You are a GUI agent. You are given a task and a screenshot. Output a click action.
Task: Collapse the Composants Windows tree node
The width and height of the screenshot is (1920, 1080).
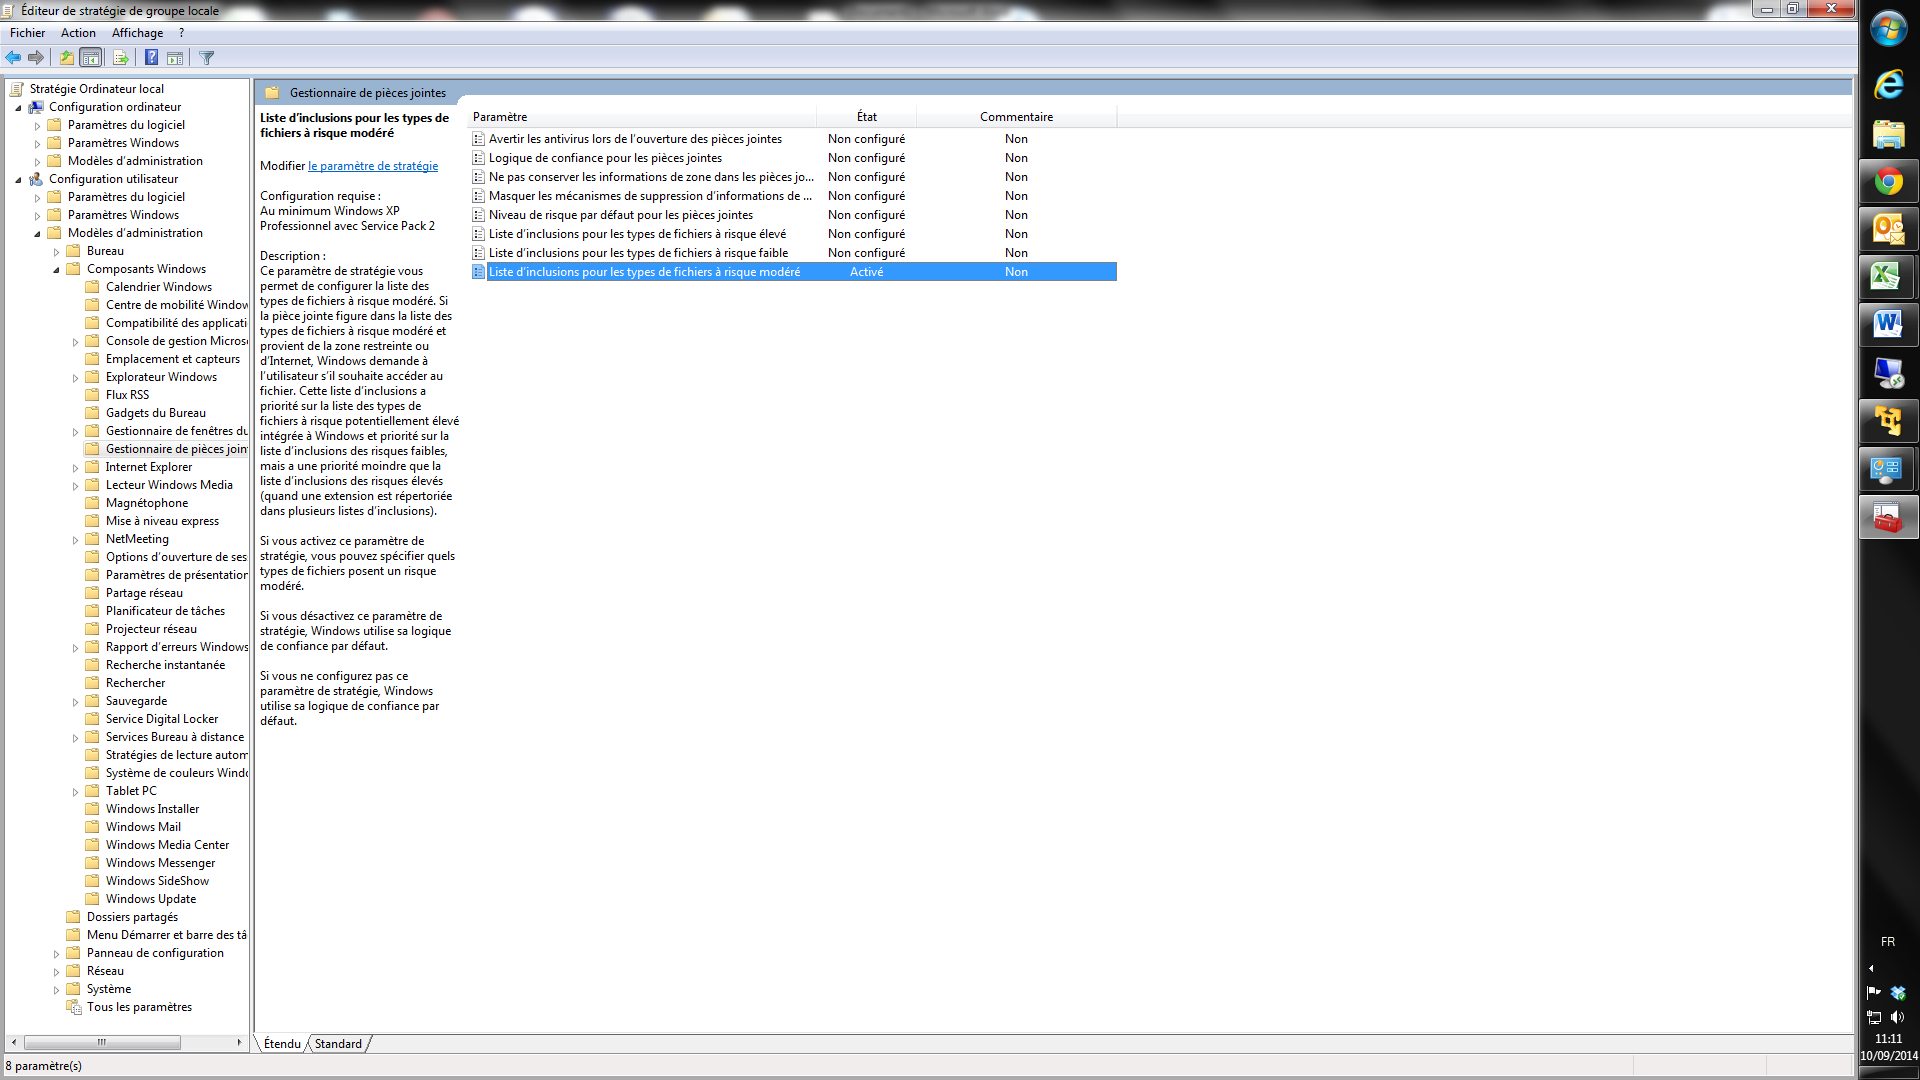coord(56,270)
